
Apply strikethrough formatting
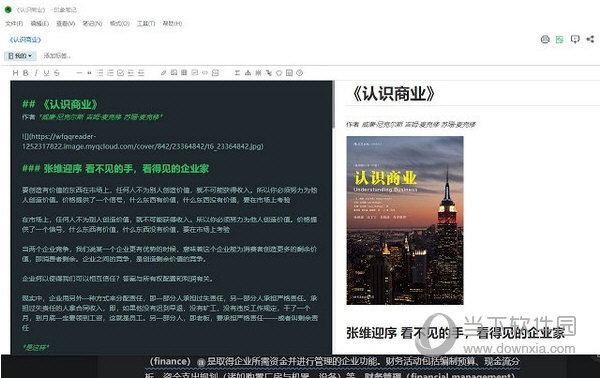(x=57, y=73)
